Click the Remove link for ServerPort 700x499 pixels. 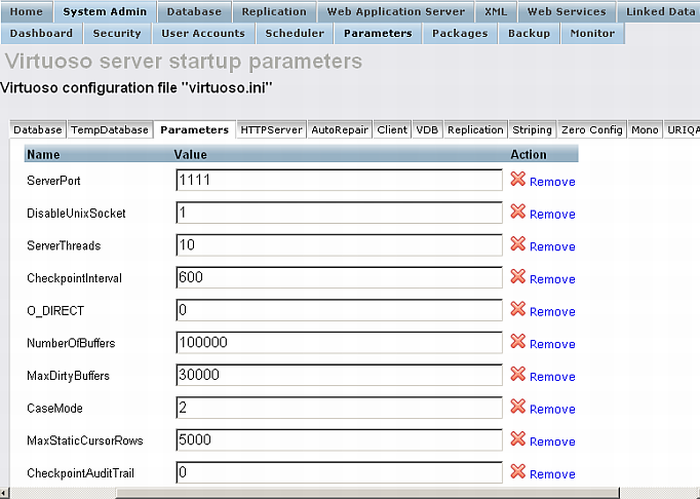552,182
